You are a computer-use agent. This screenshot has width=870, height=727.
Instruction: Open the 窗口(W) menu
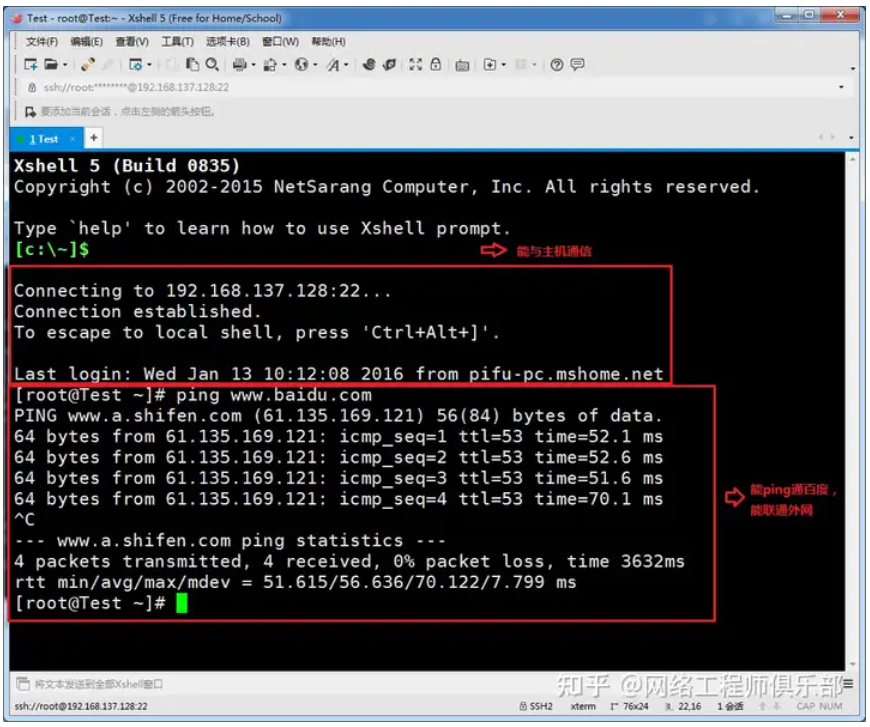(281, 42)
